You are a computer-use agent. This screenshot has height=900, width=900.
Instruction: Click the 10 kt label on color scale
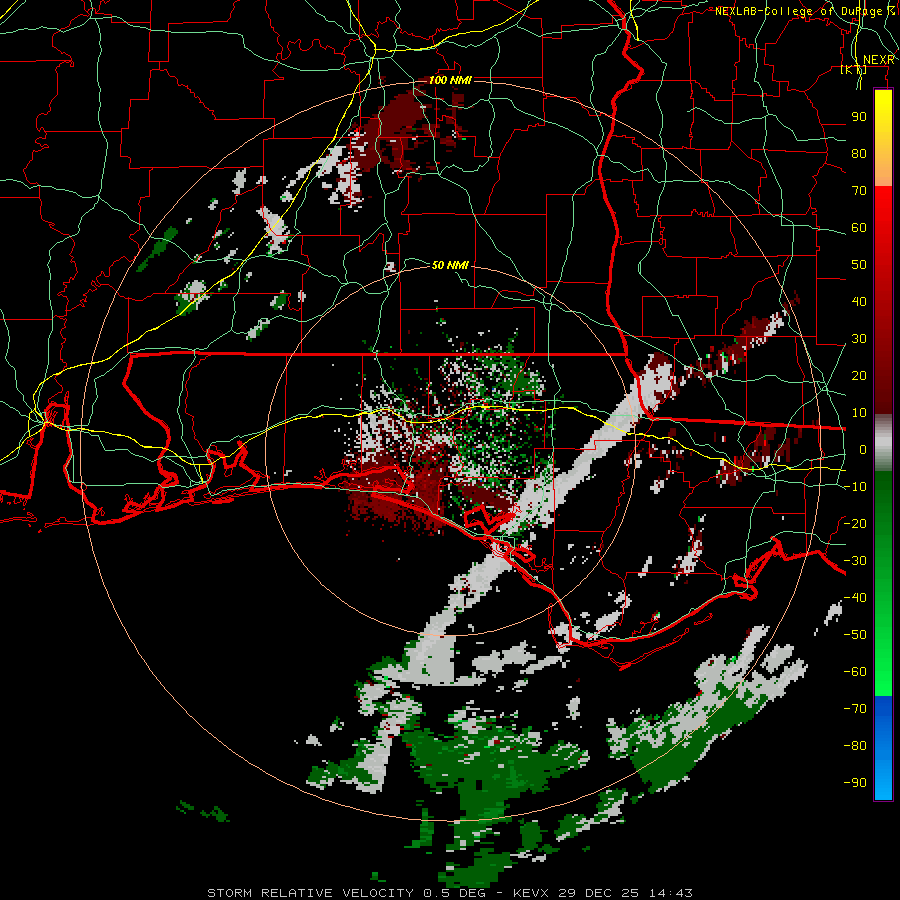[x=859, y=413]
